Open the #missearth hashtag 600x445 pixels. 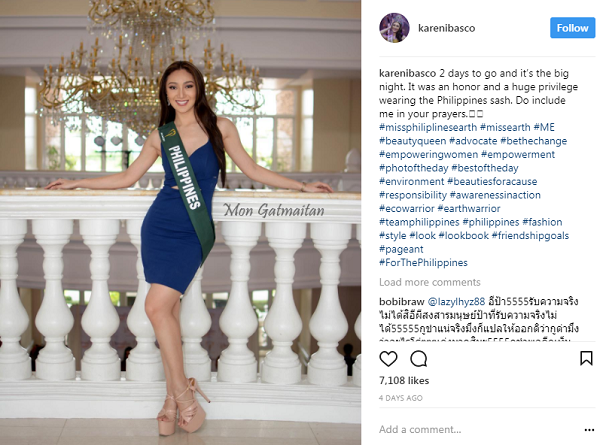click(x=505, y=127)
